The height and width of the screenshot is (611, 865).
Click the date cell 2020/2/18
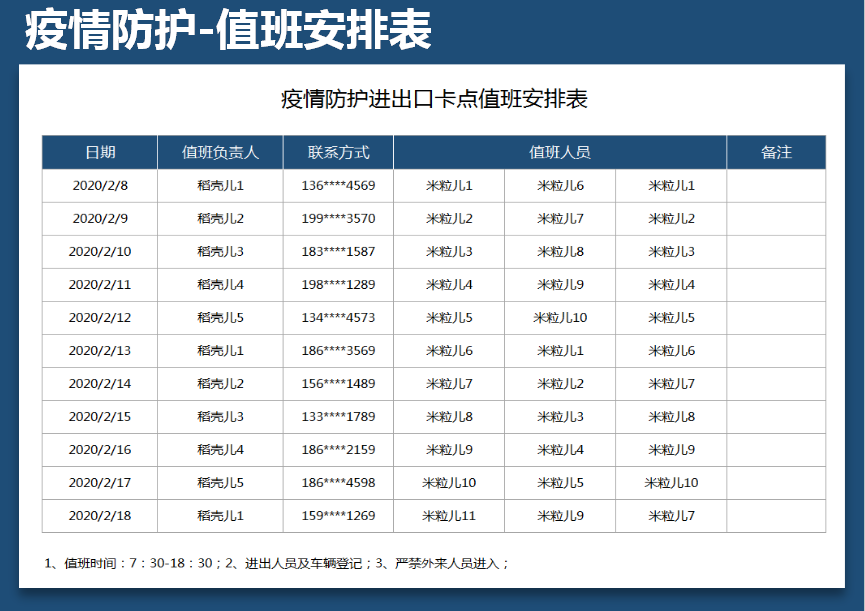click(98, 515)
